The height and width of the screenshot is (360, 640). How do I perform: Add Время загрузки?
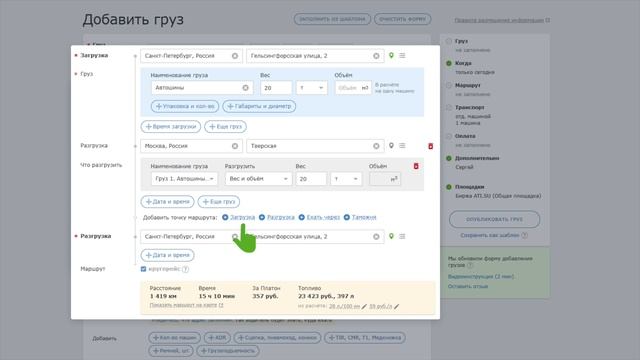171,127
